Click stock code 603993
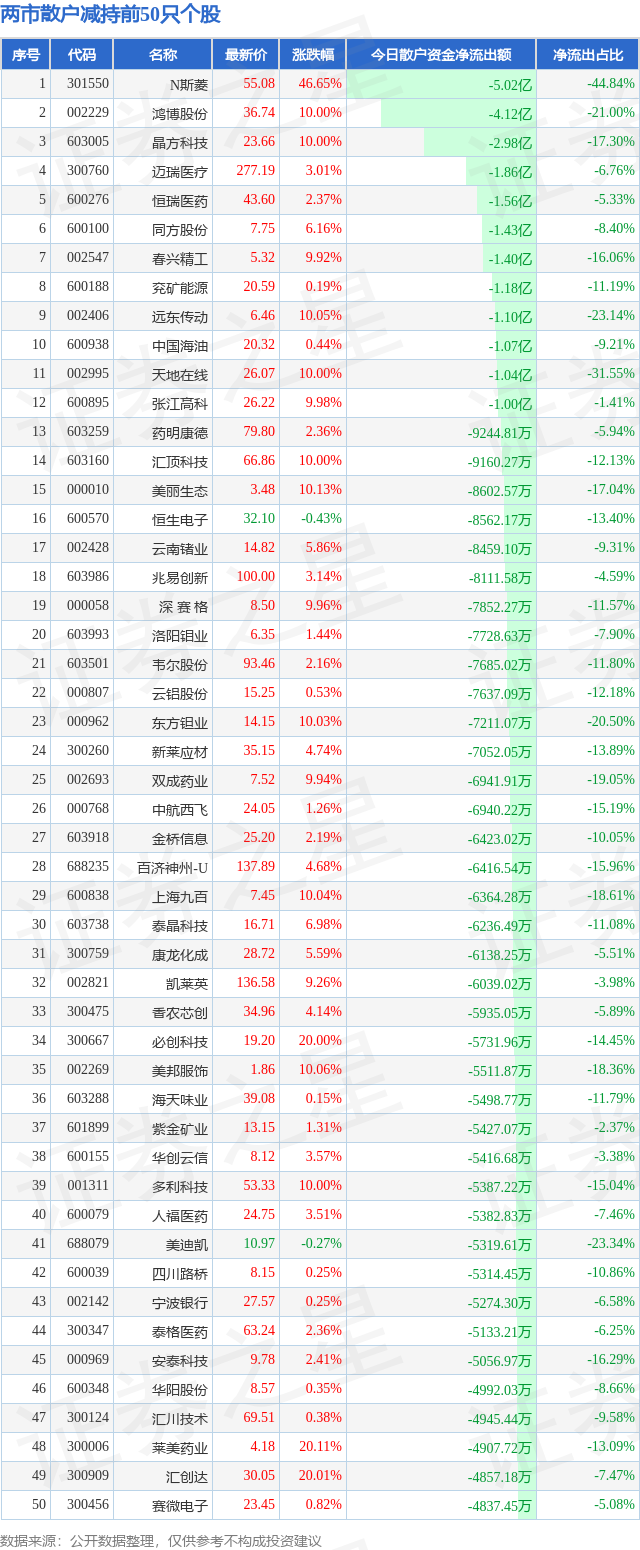 pyautogui.click(x=88, y=635)
